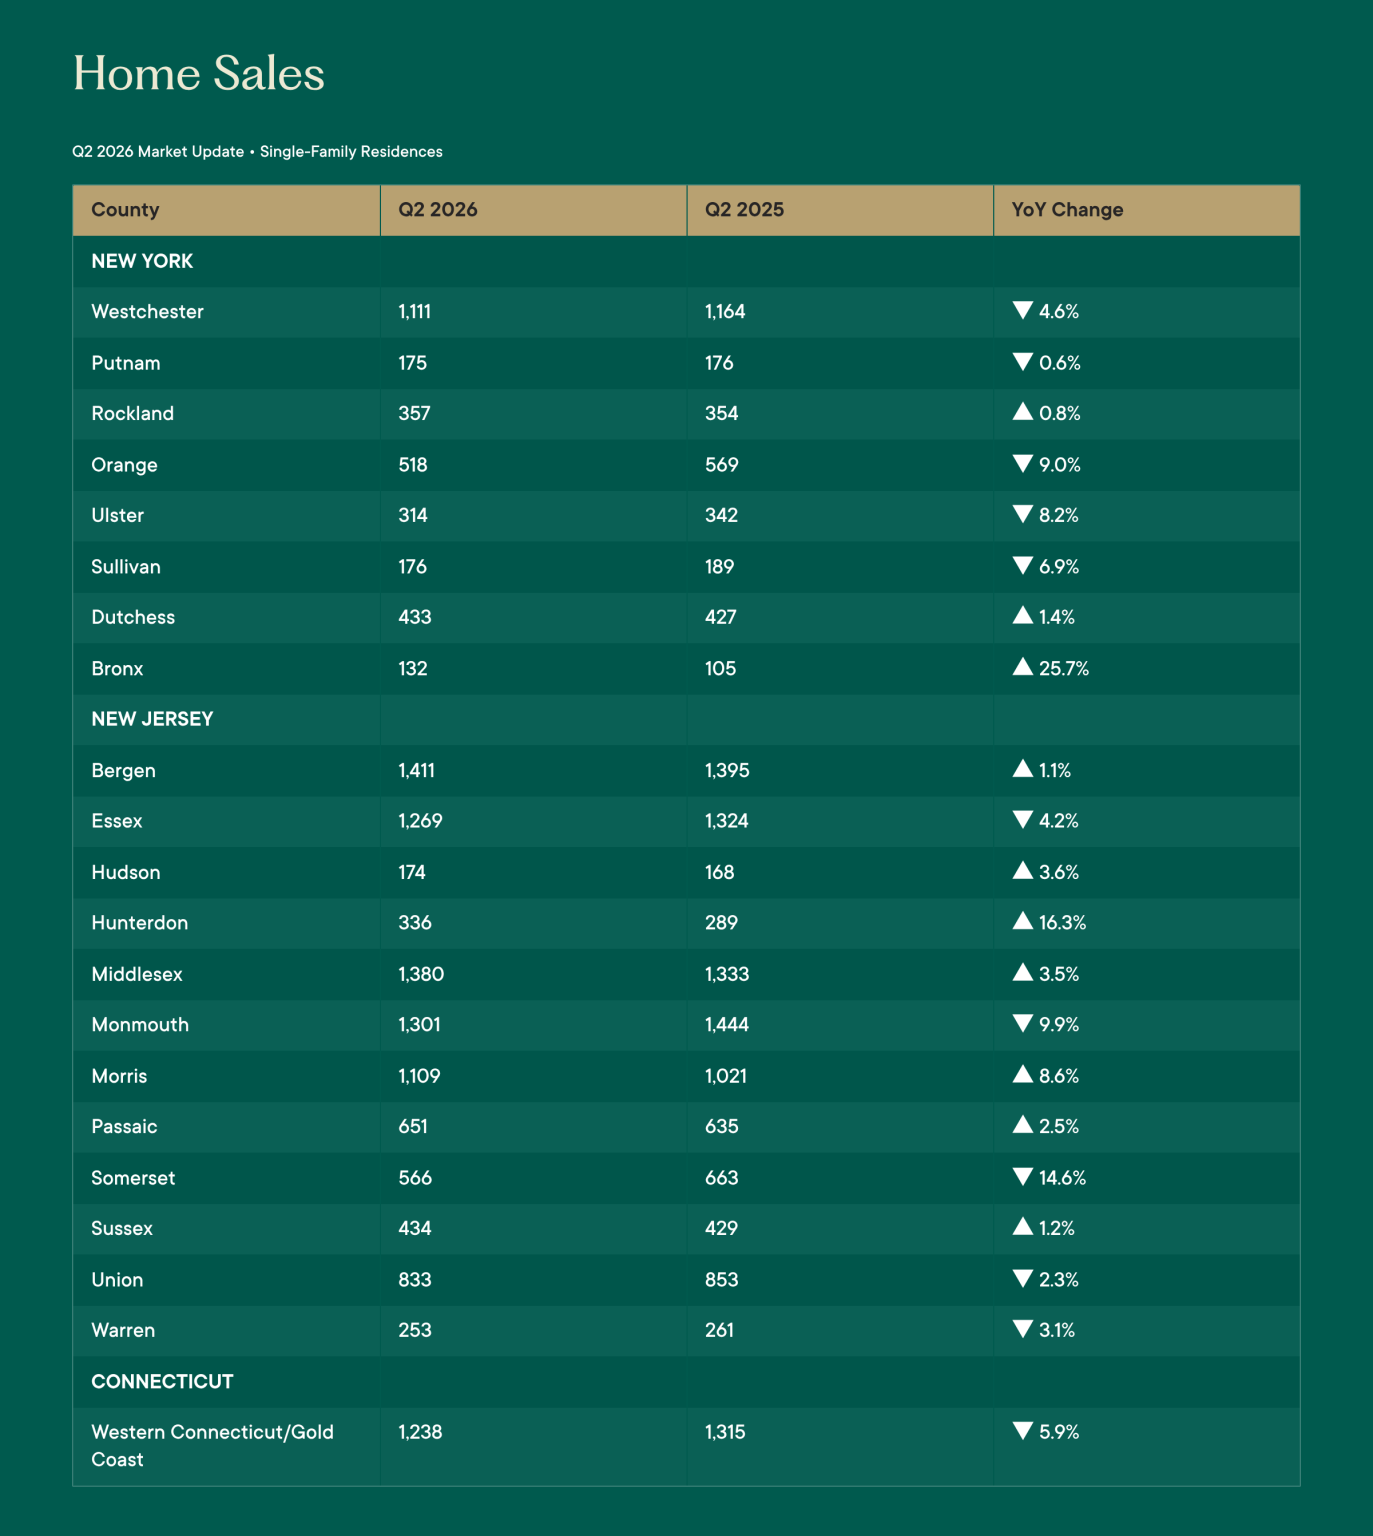Image resolution: width=1373 pixels, height=1536 pixels.
Task: Select the YoY Change column header
Action: (x=1147, y=210)
